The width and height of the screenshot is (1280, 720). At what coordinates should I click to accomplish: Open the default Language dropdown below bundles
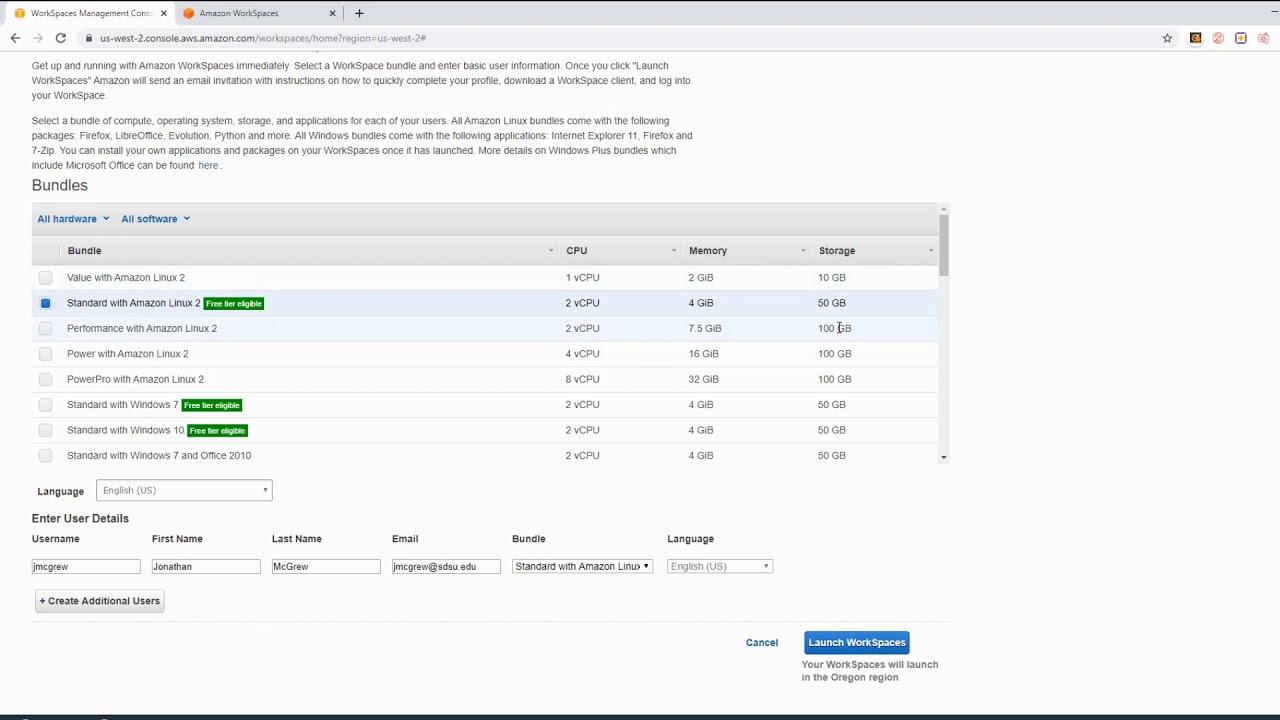(x=184, y=490)
